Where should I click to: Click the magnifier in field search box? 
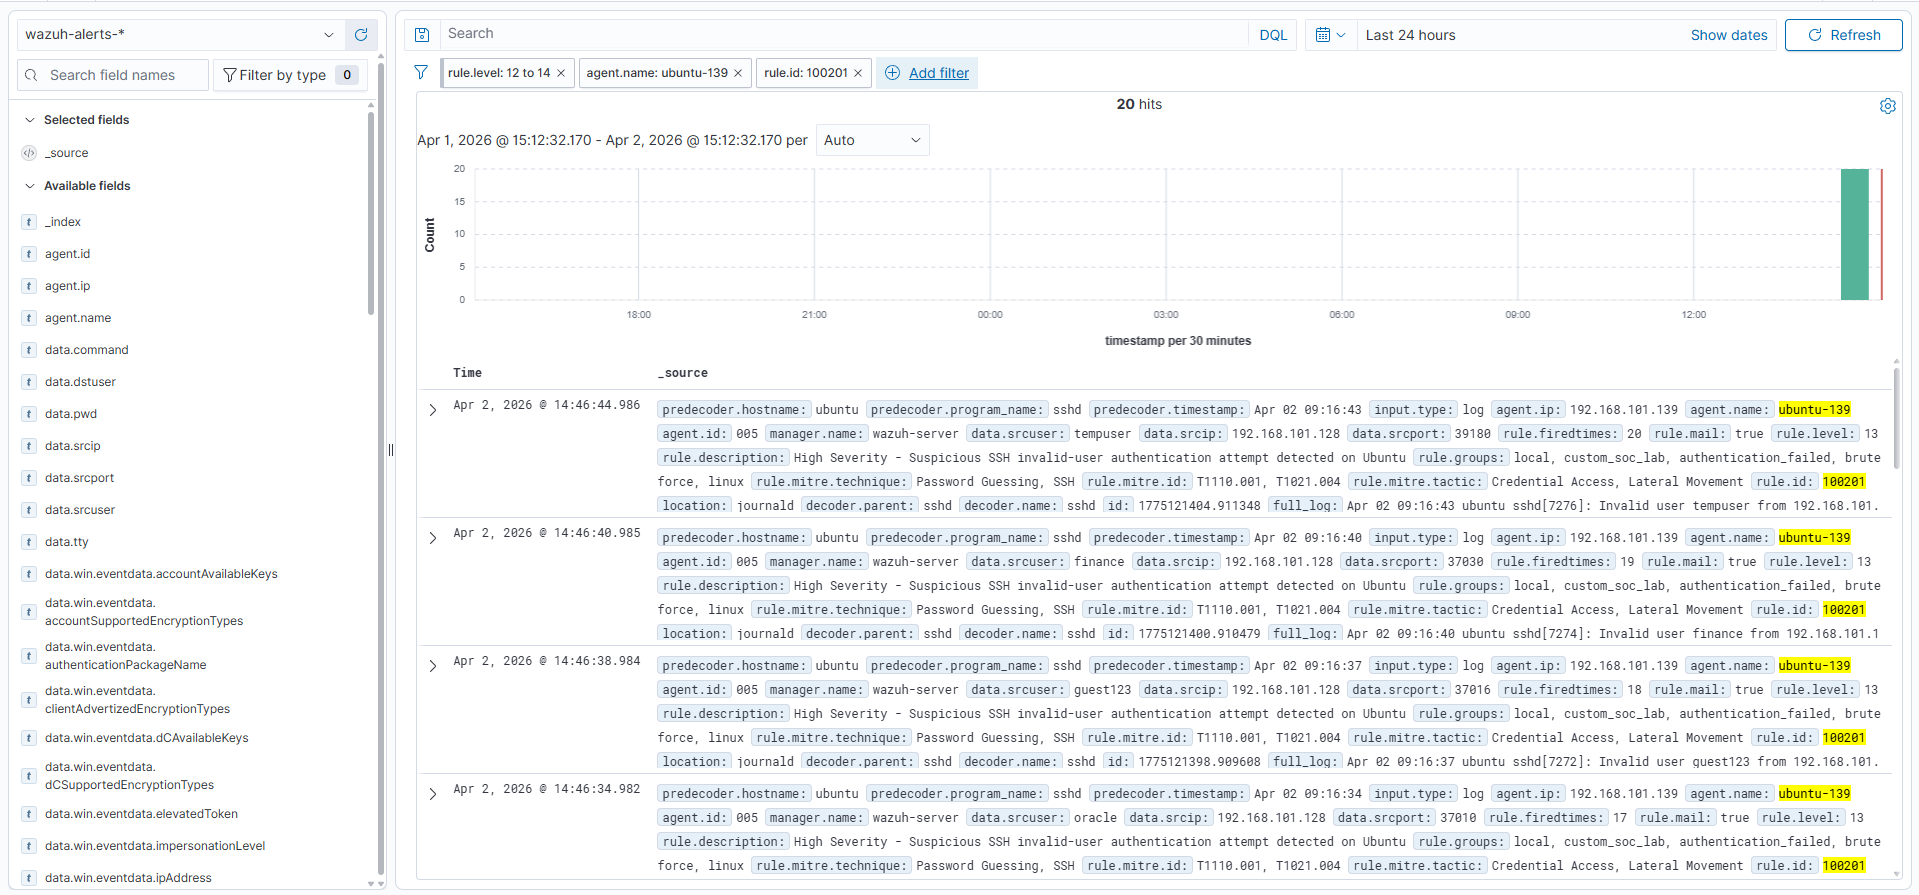pos(31,75)
